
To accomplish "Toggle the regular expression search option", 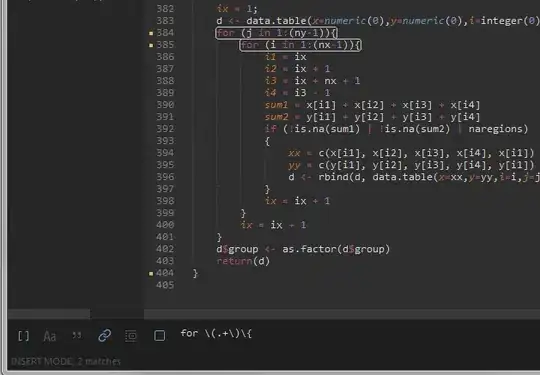I will (23, 336).
